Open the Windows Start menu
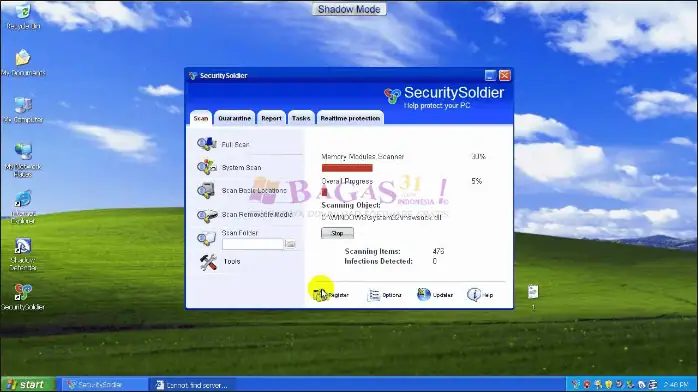Screen dimensions: 698x392 click(28, 384)
